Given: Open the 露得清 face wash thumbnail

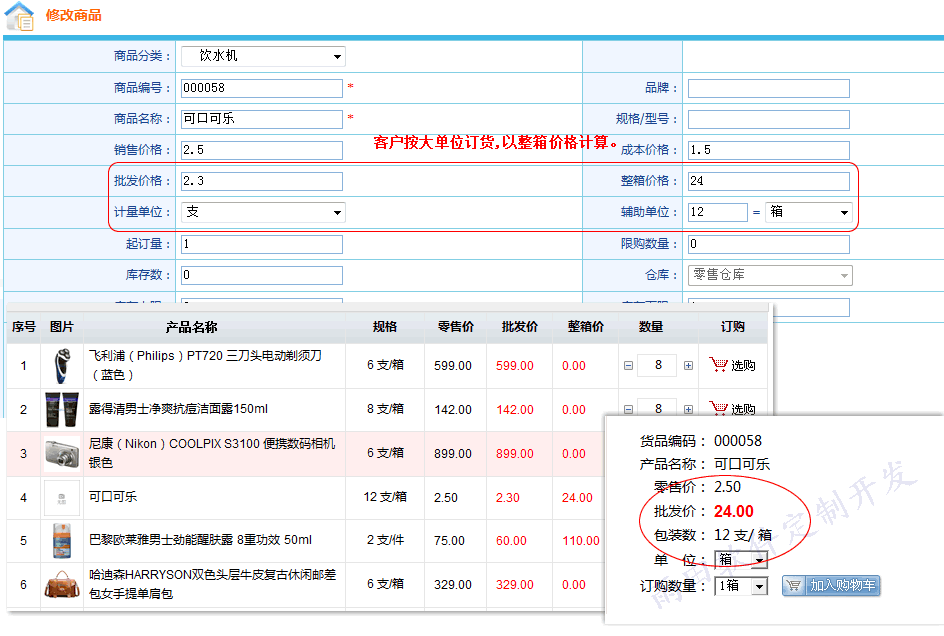Looking at the screenshot, I should (x=61, y=410).
